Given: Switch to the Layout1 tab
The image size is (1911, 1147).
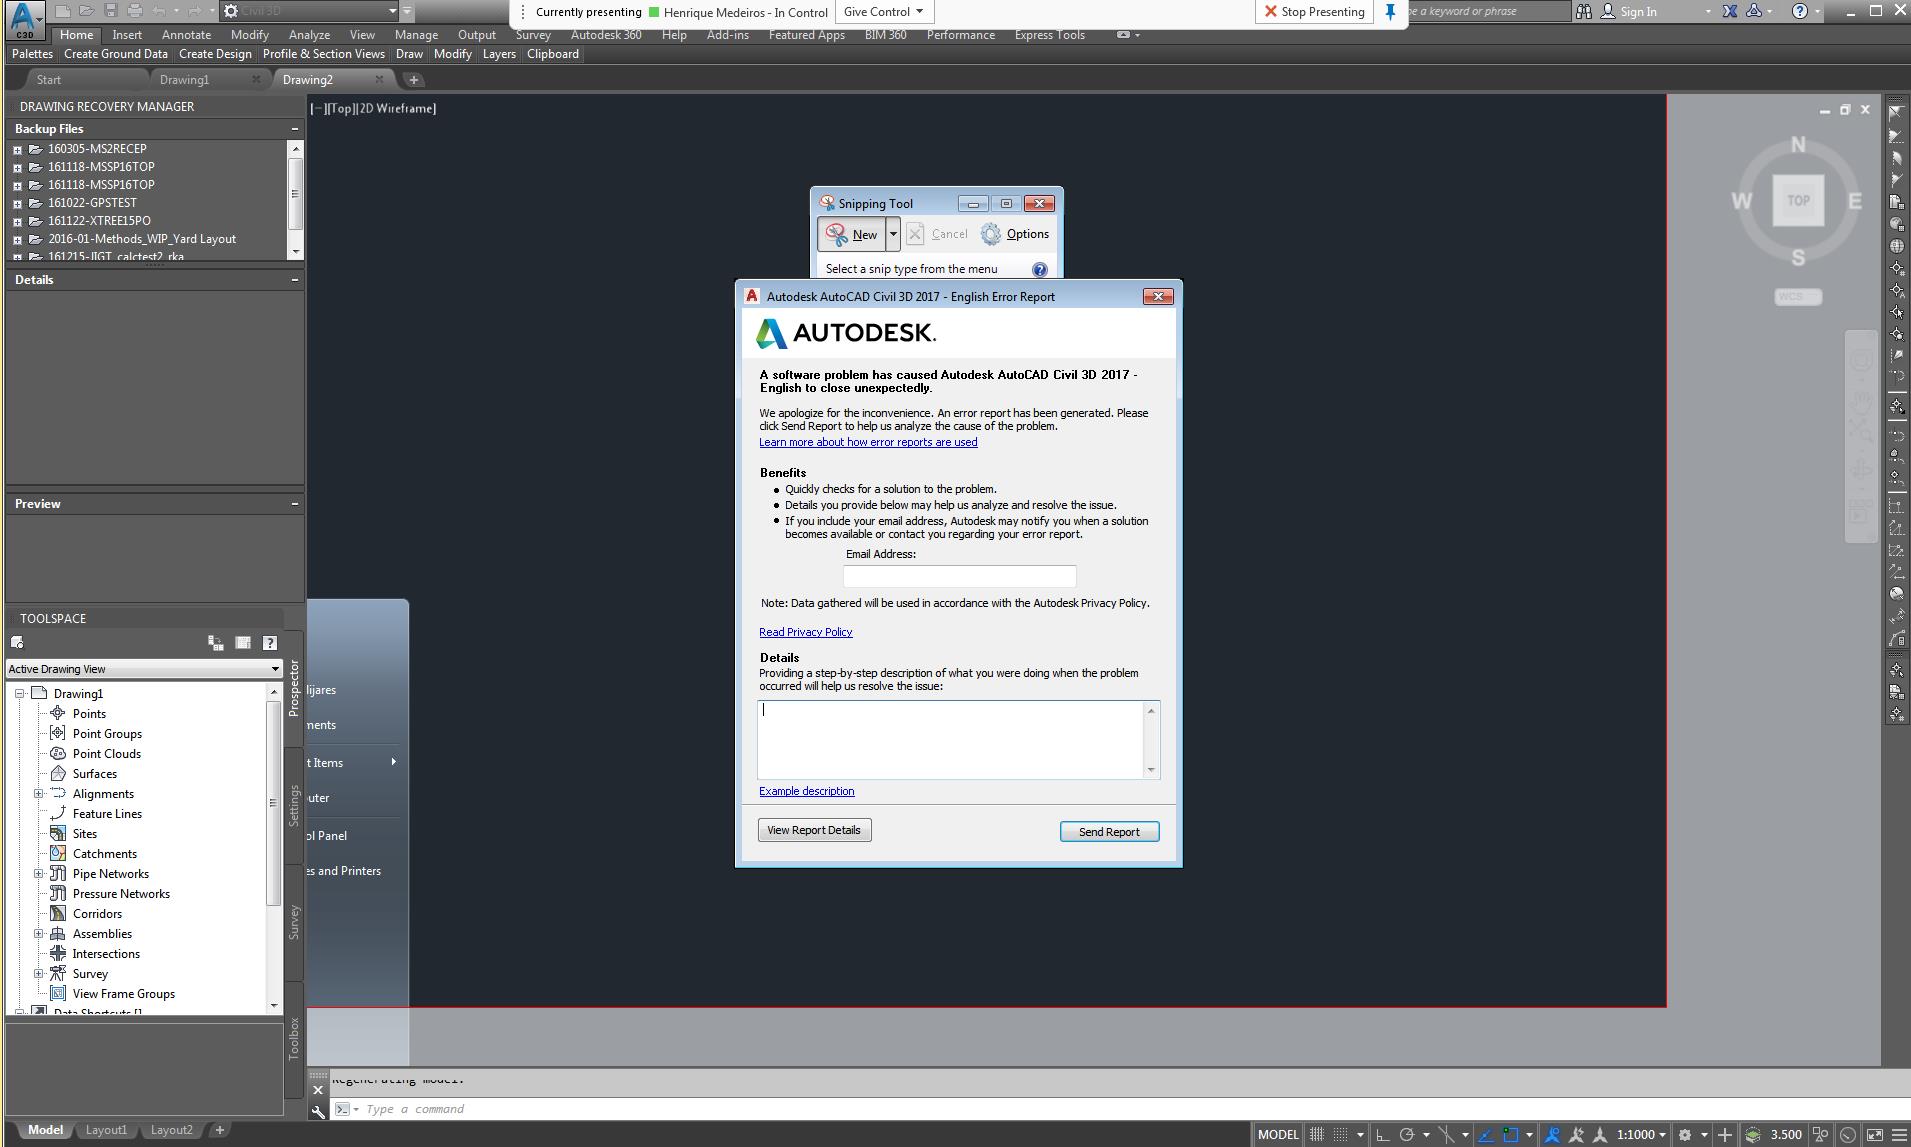Looking at the screenshot, I should tap(106, 1129).
